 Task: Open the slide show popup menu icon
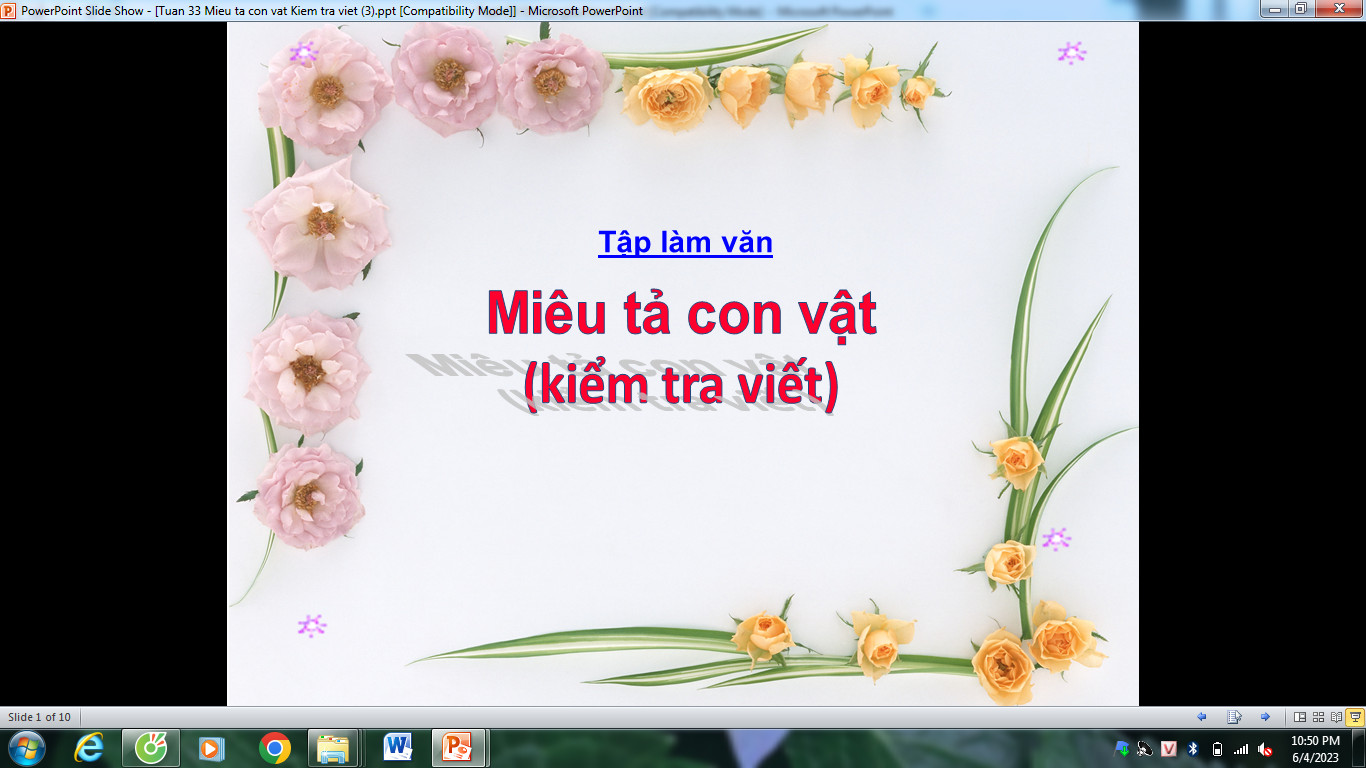coord(1234,717)
